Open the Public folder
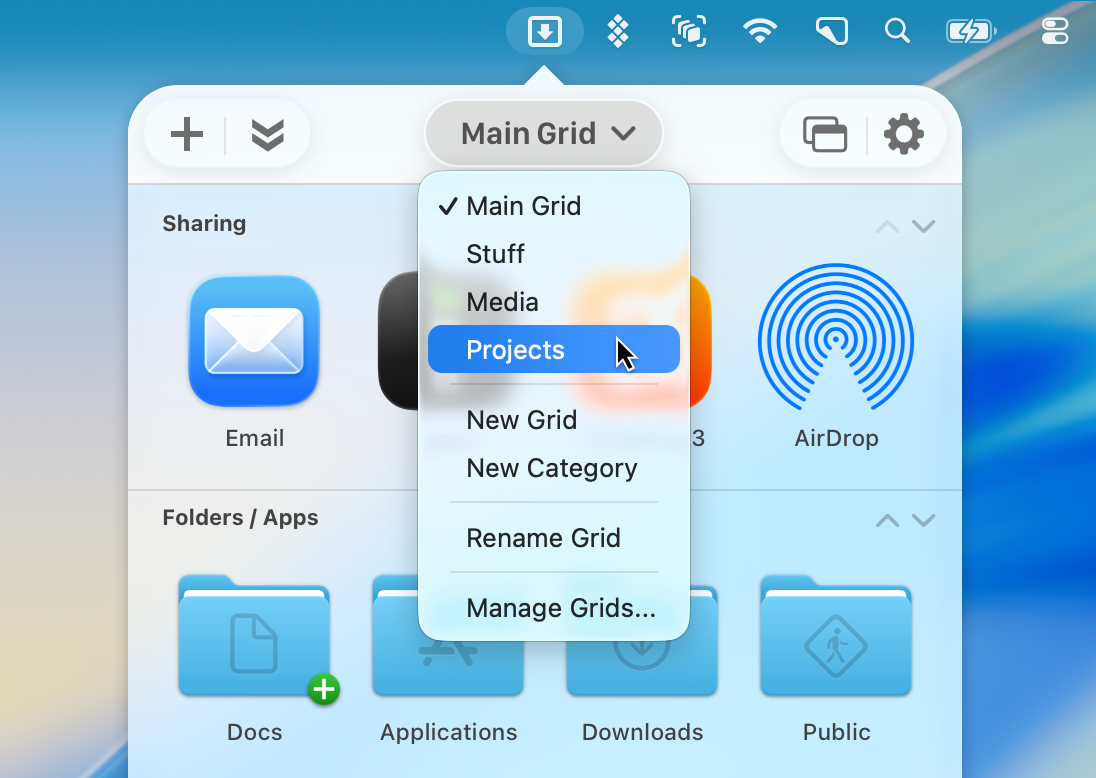This screenshot has height=778, width=1096. [x=836, y=637]
